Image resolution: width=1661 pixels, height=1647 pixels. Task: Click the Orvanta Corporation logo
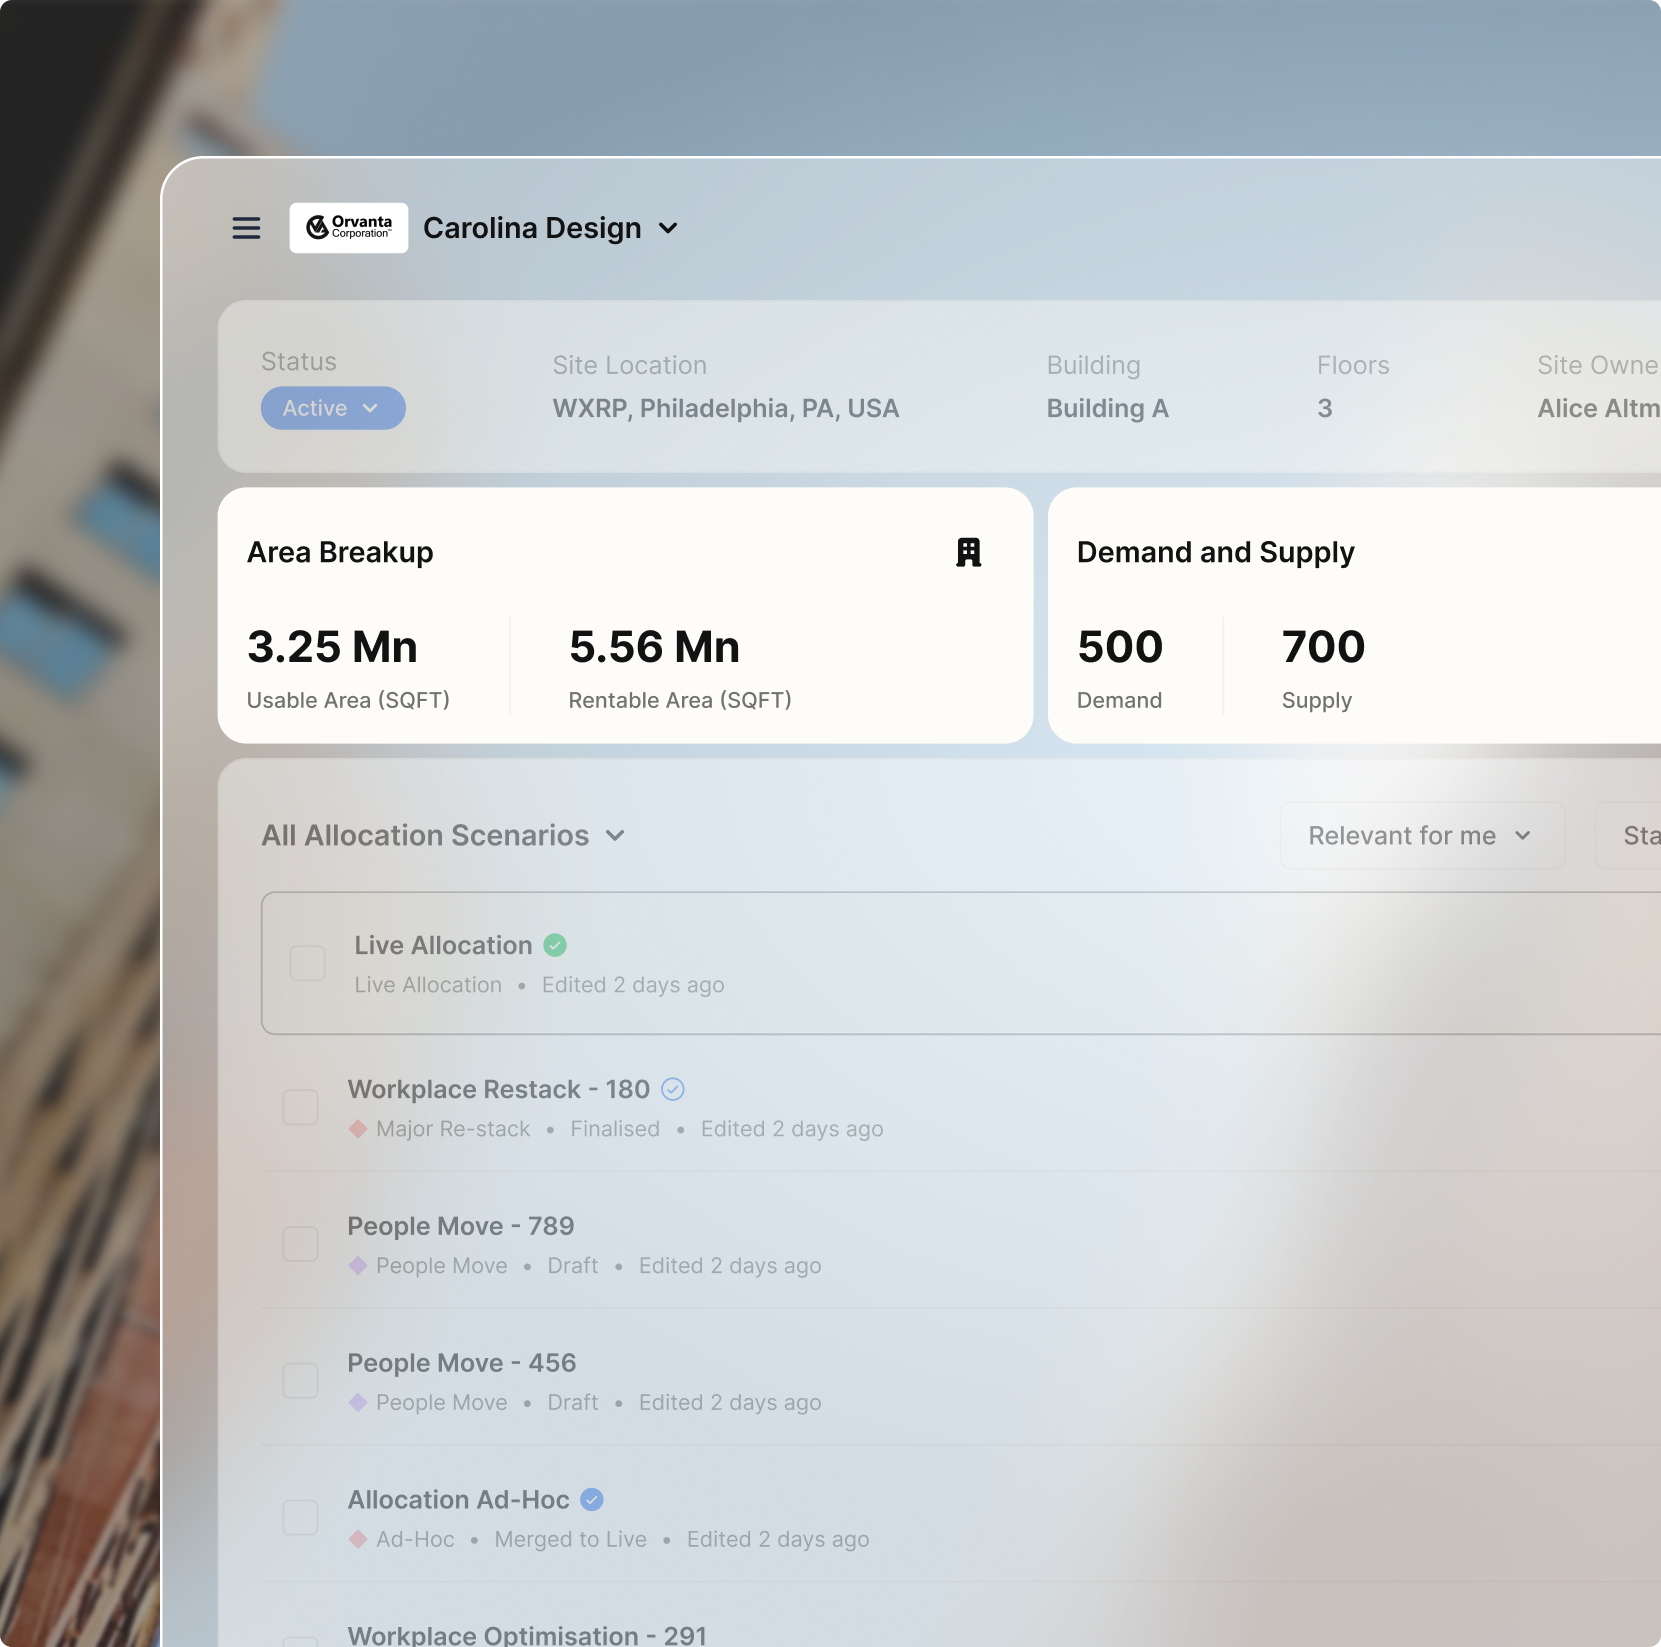click(349, 228)
